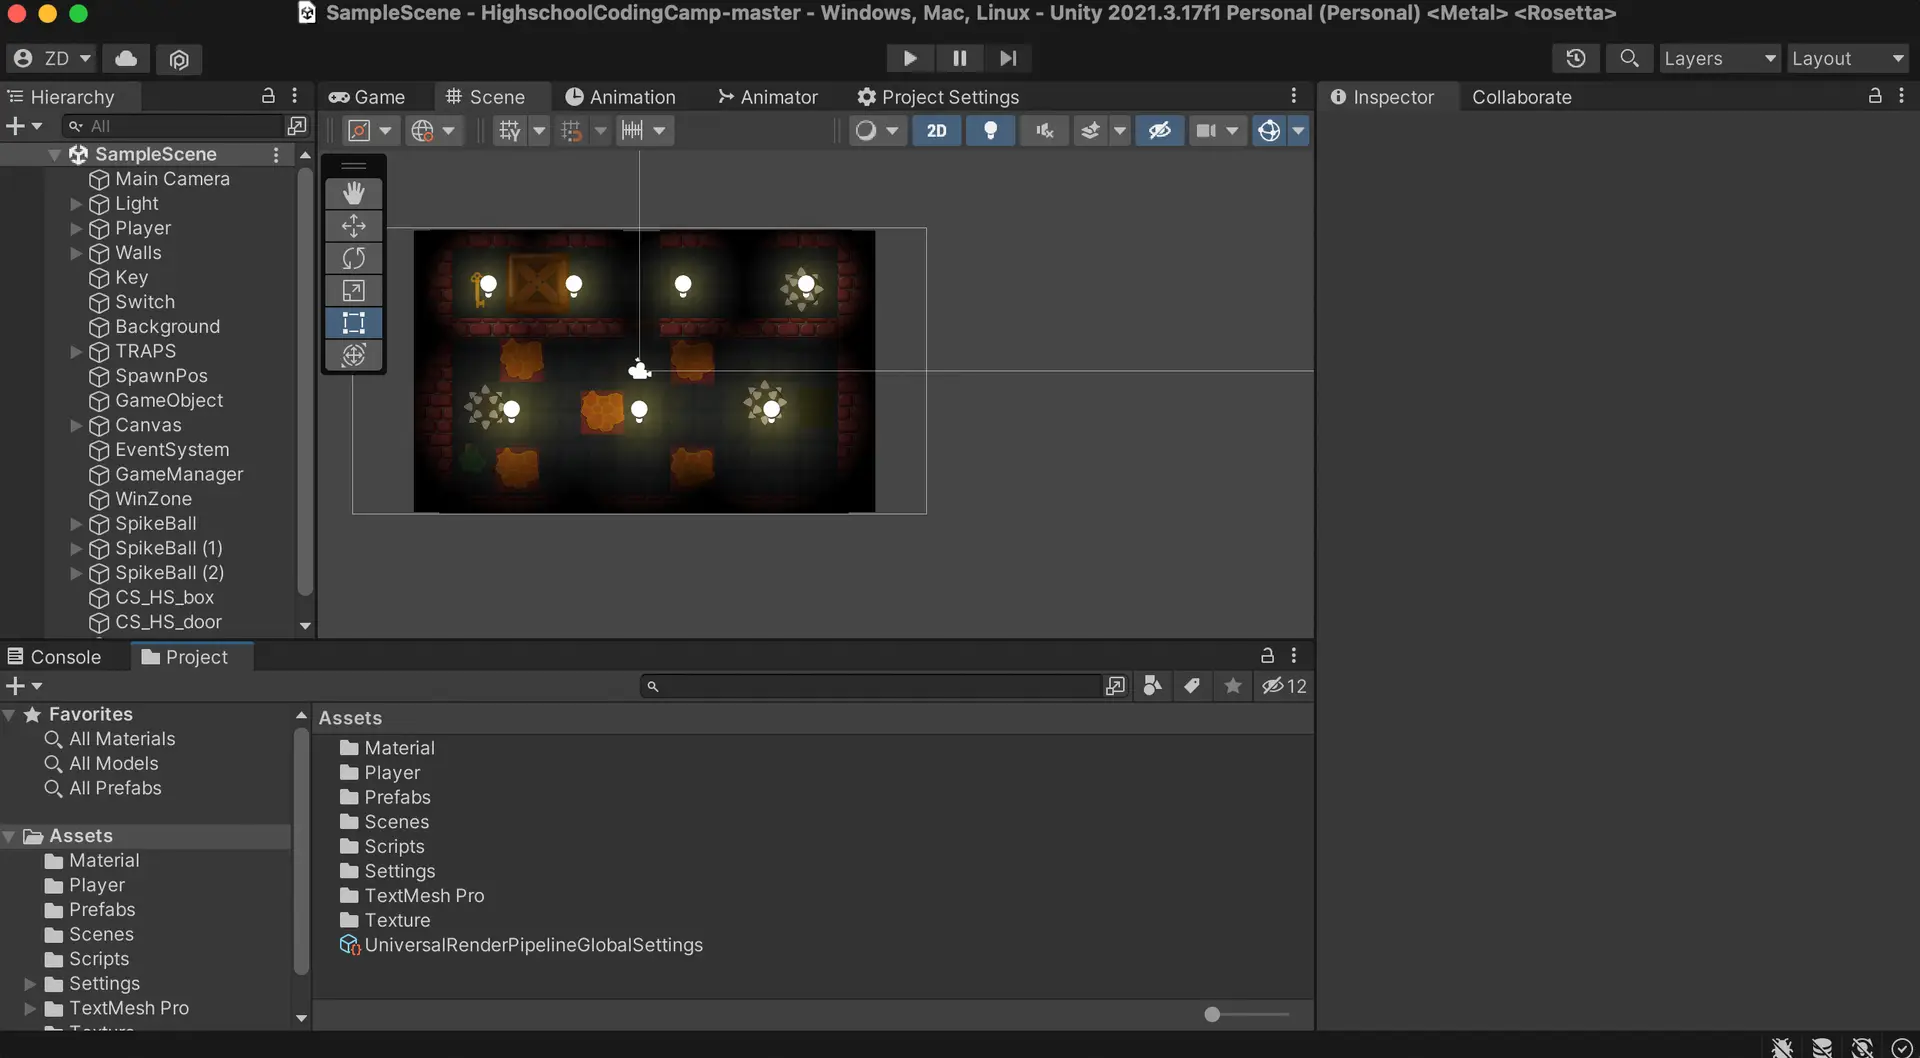The width and height of the screenshot is (1920, 1058).
Task: Select the Hand tool in Scene view
Action: [x=353, y=193]
